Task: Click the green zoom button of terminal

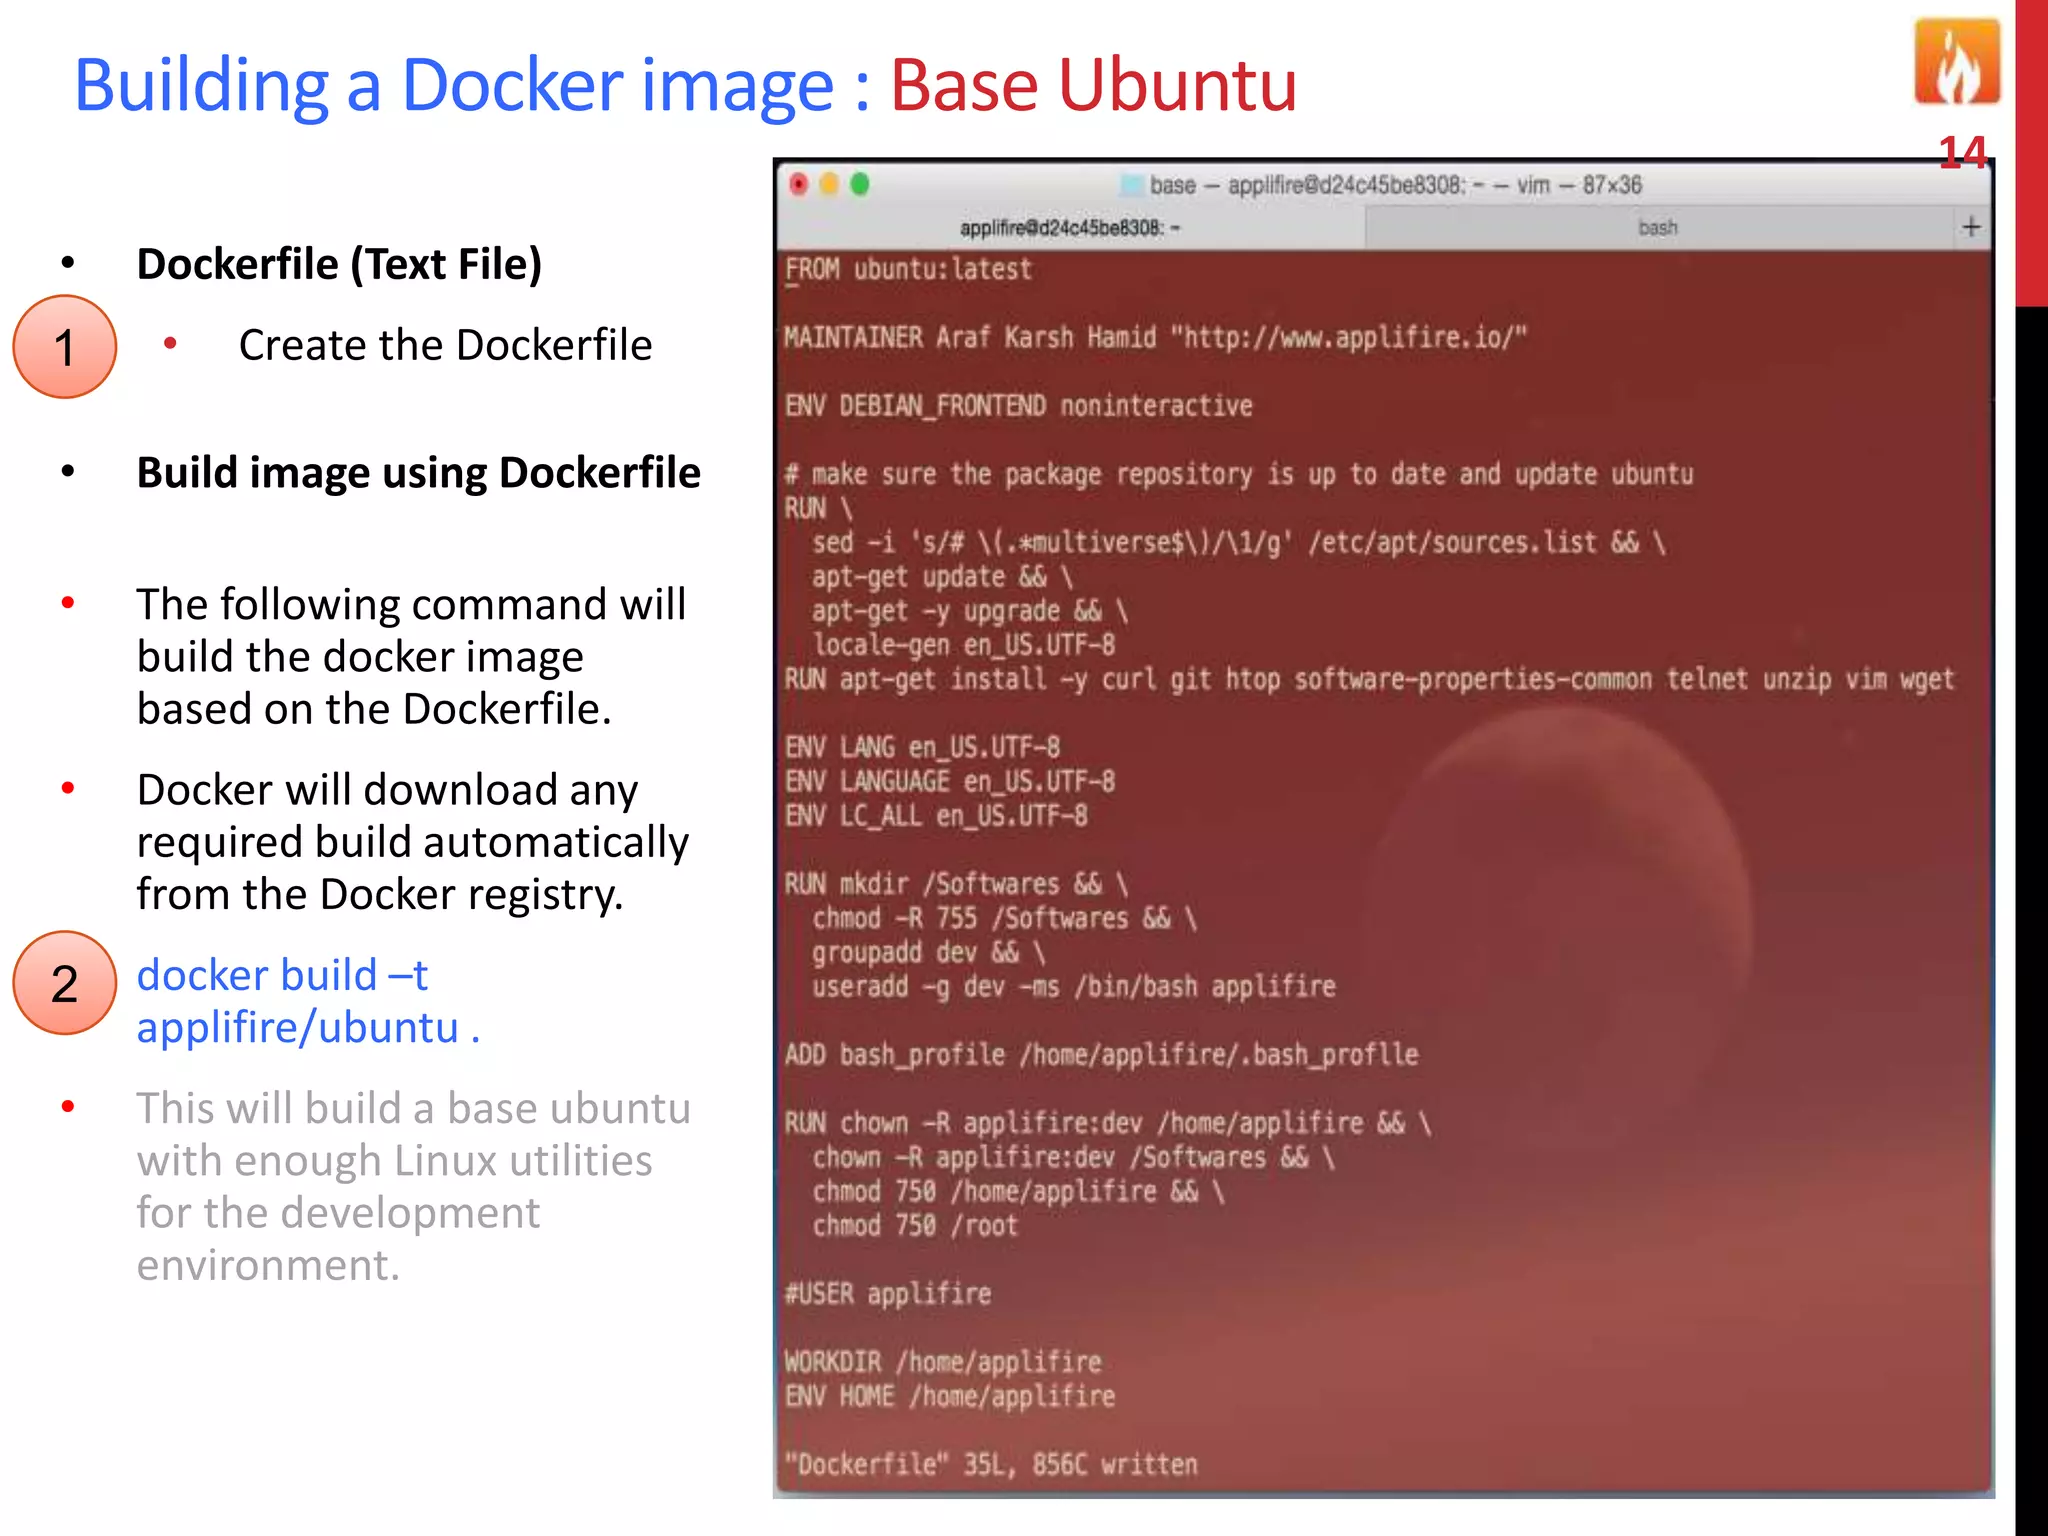Action: pos(860,184)
